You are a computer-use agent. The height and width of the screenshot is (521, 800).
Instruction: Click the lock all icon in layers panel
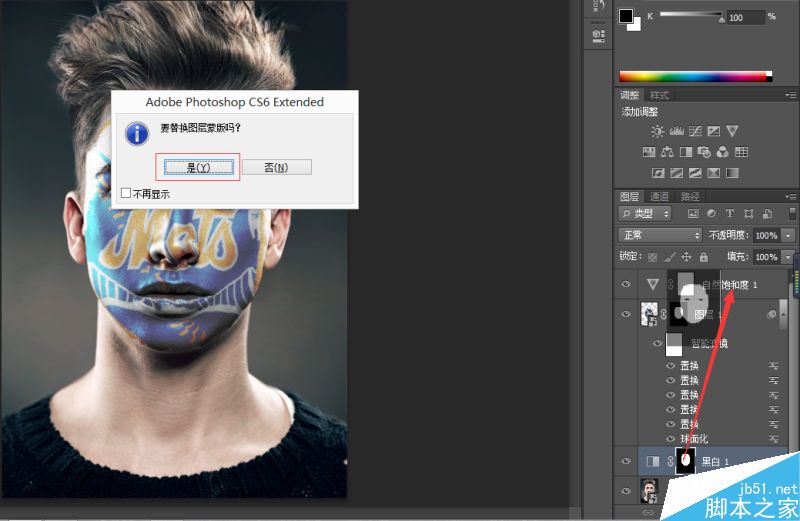click(x=704, y=257)
